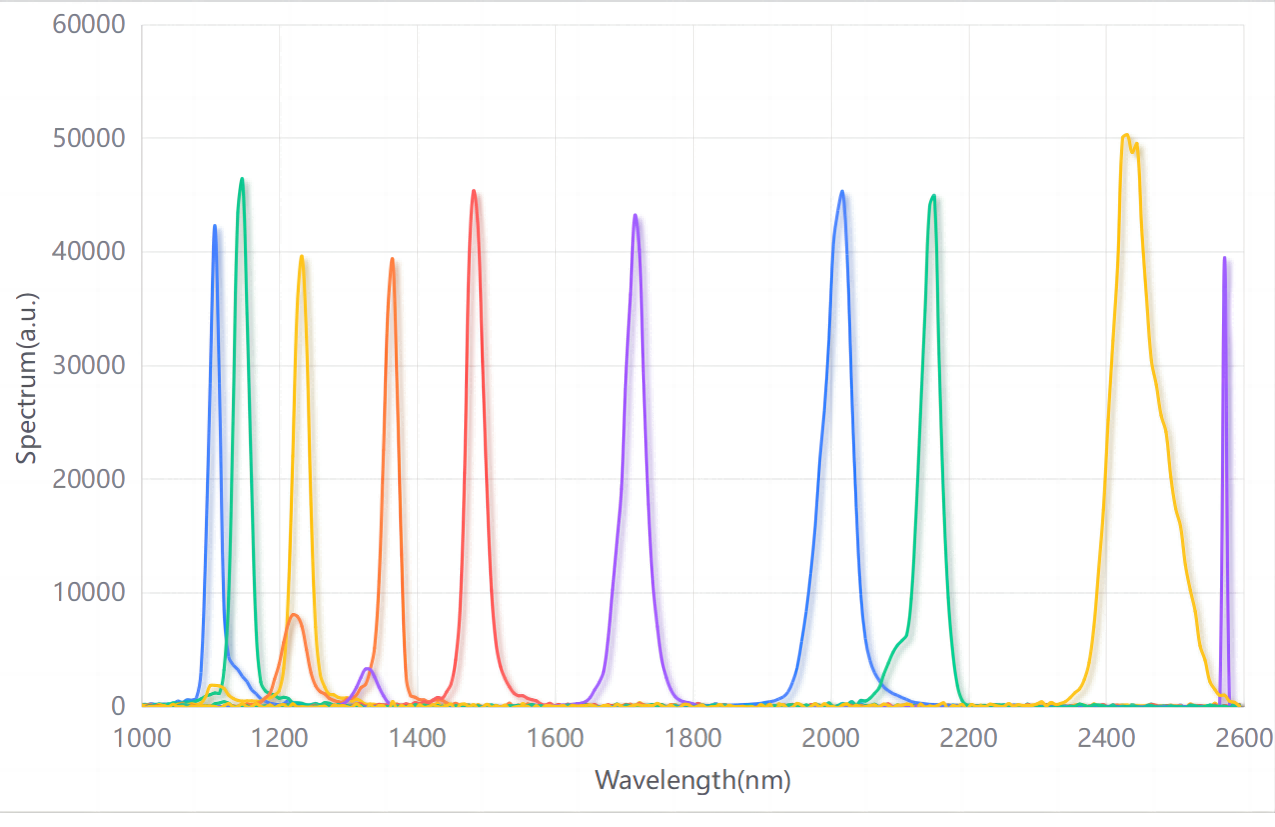Select the tall yellow peak near 1230 nm
Viewport: 1275px width, 827px height.
pyautogui.click(x=301, y=258)
